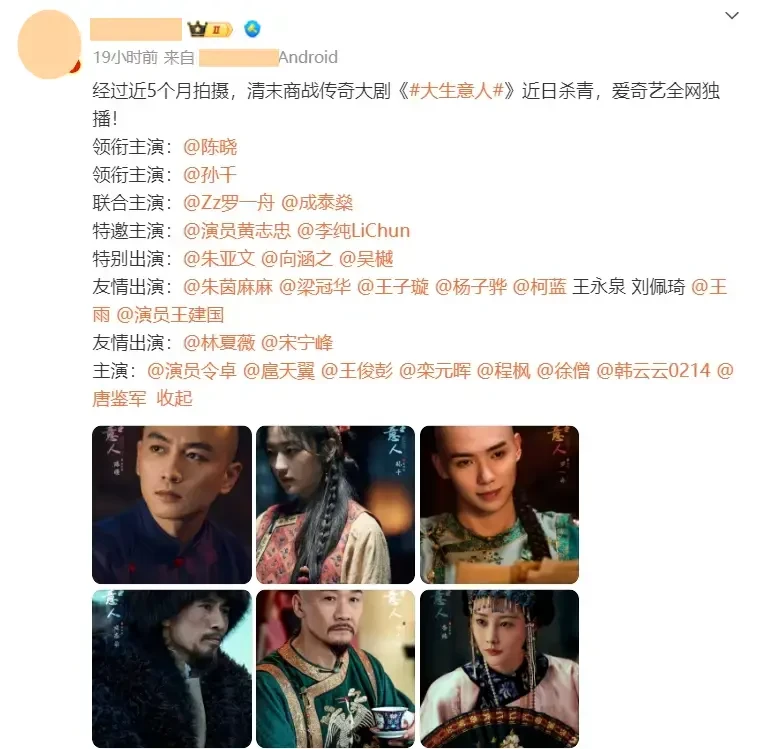This screenshot has width=759, height=749.
Task: Open the poster's round profile avatar
Action: pyautogui.click(x=49, y=45)
